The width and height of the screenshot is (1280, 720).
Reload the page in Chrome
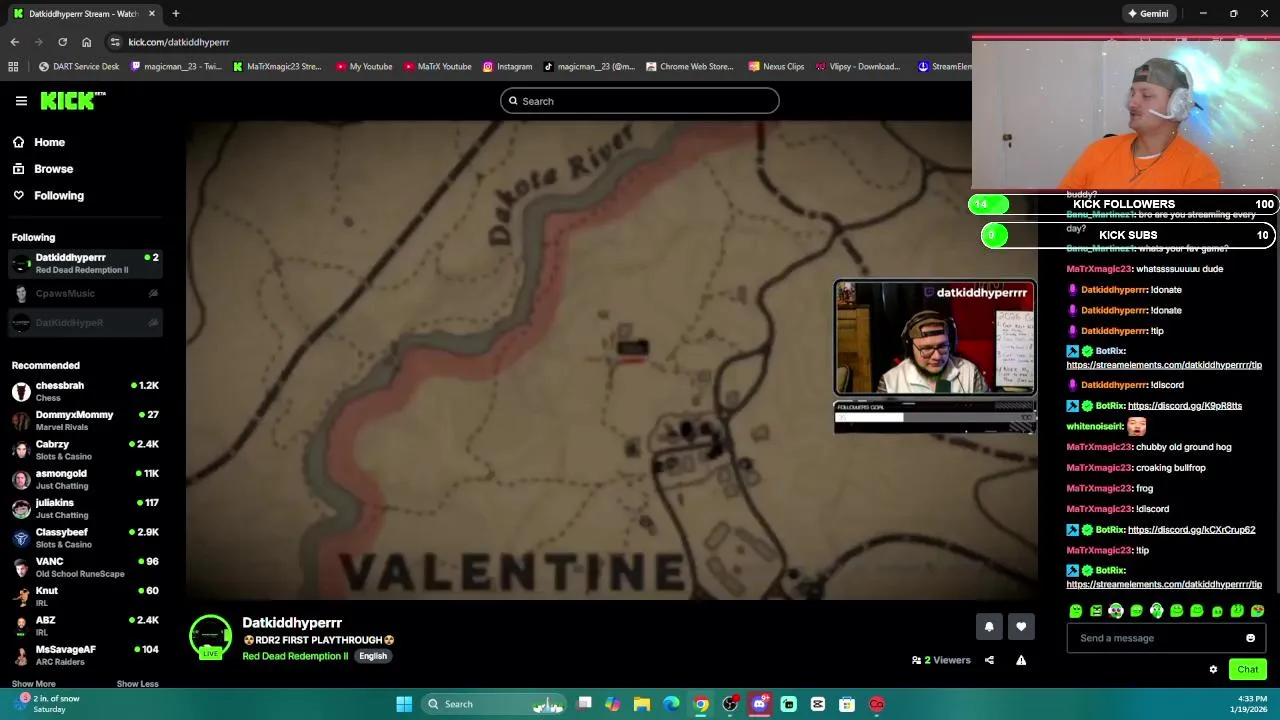click(x=62, y=42)
